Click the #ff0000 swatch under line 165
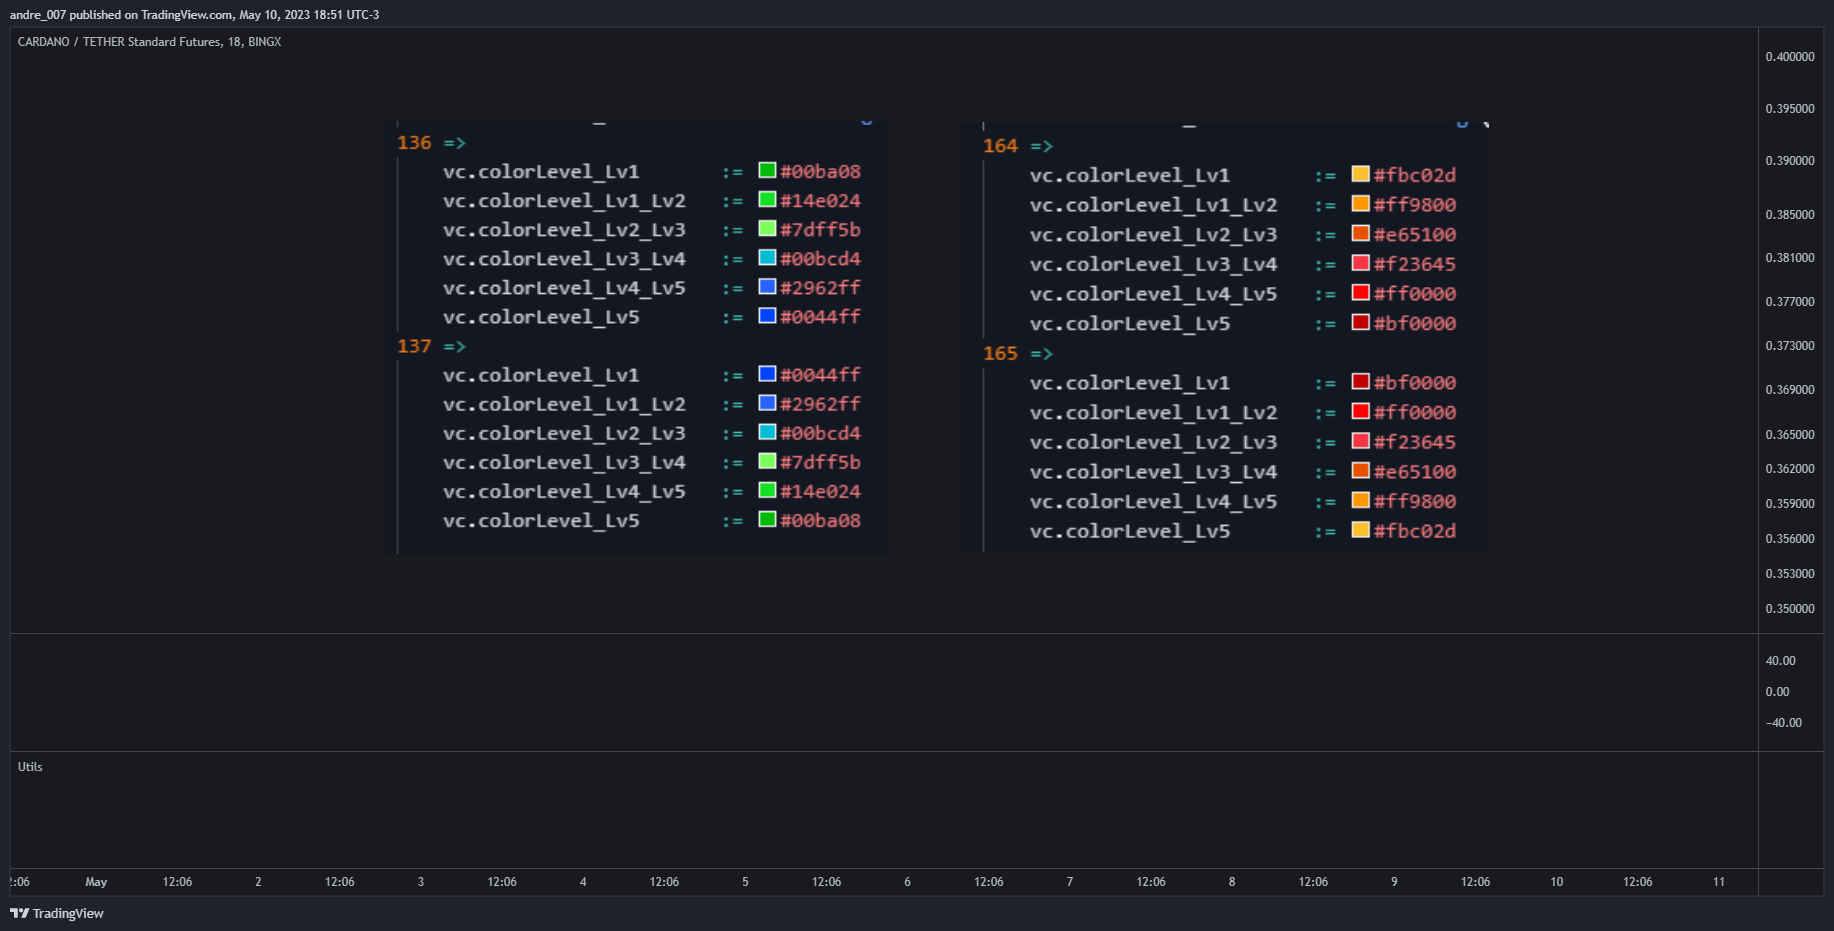 [x=1360, y=411]
